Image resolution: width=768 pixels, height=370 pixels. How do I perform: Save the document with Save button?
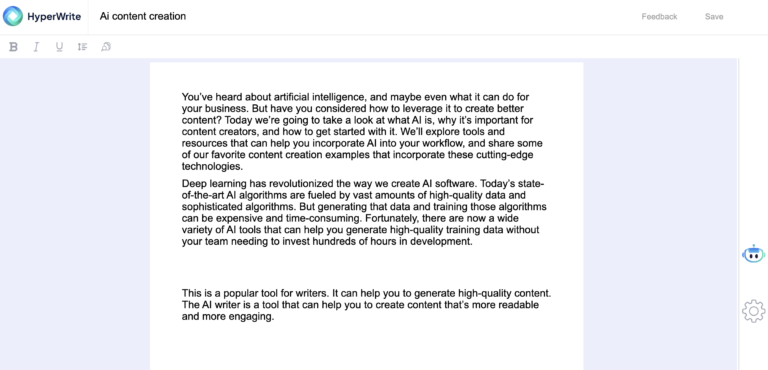tap(714, 17)
